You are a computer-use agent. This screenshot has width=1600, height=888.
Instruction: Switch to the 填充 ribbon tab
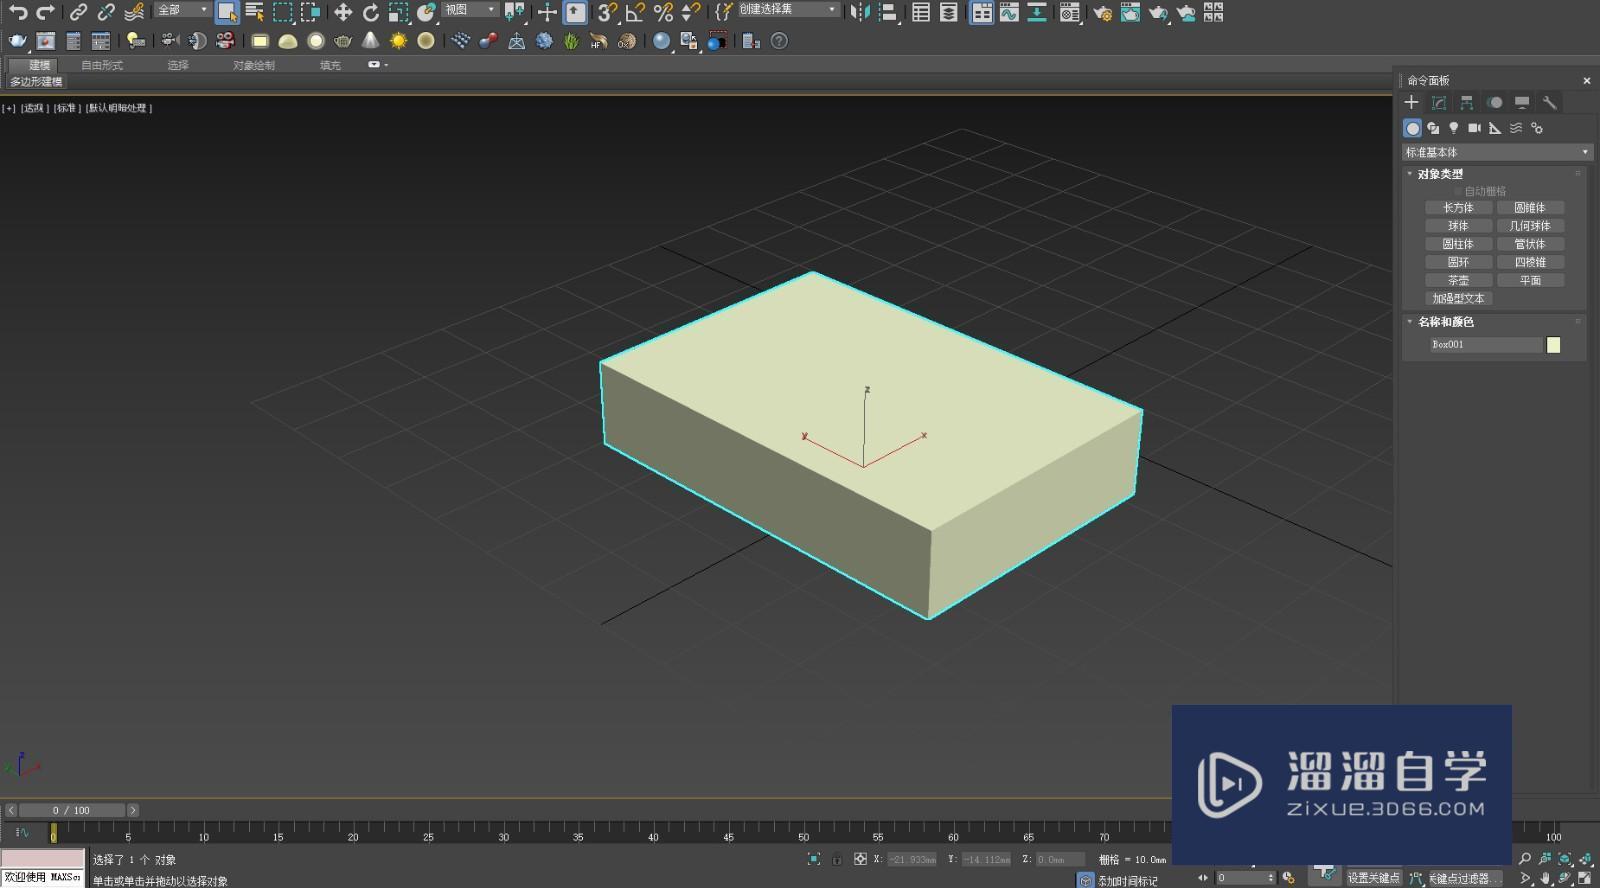330,65
